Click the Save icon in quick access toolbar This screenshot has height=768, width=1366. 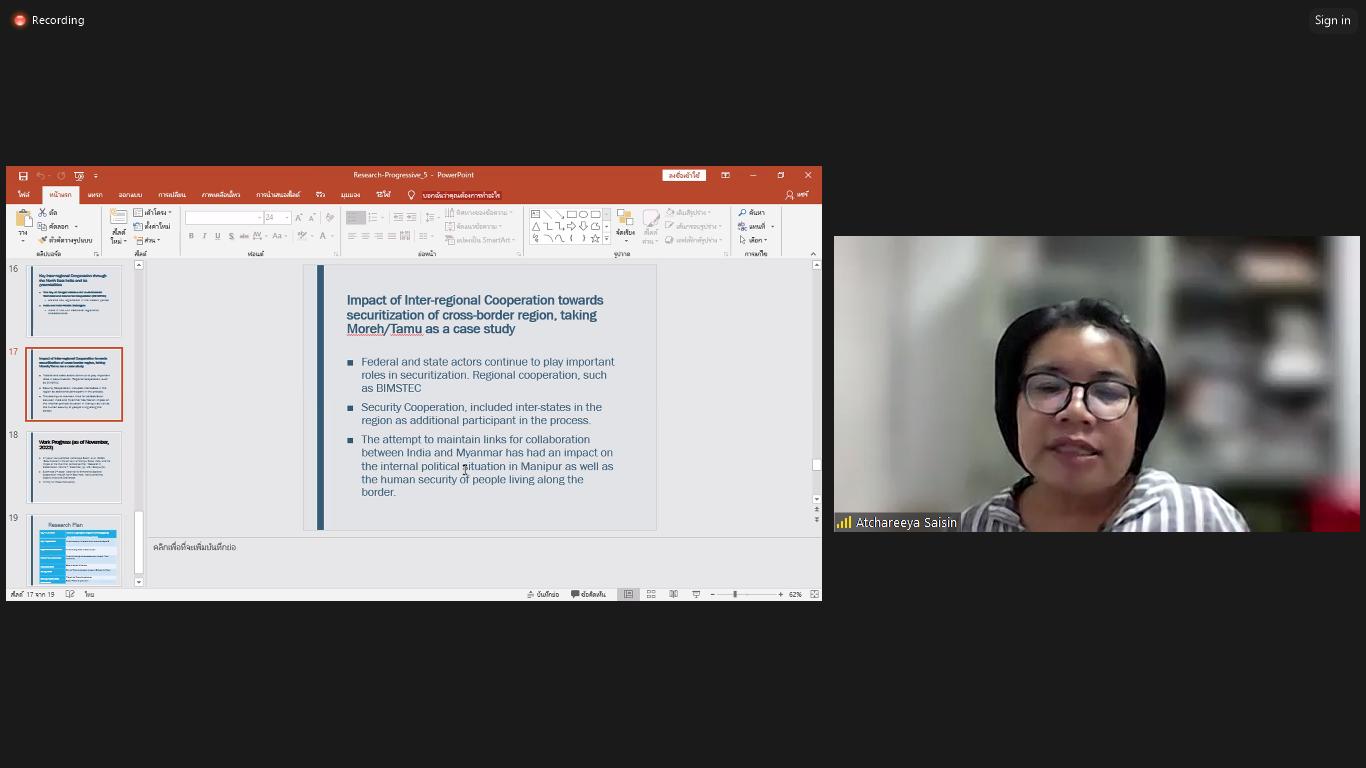pos(23,176)
